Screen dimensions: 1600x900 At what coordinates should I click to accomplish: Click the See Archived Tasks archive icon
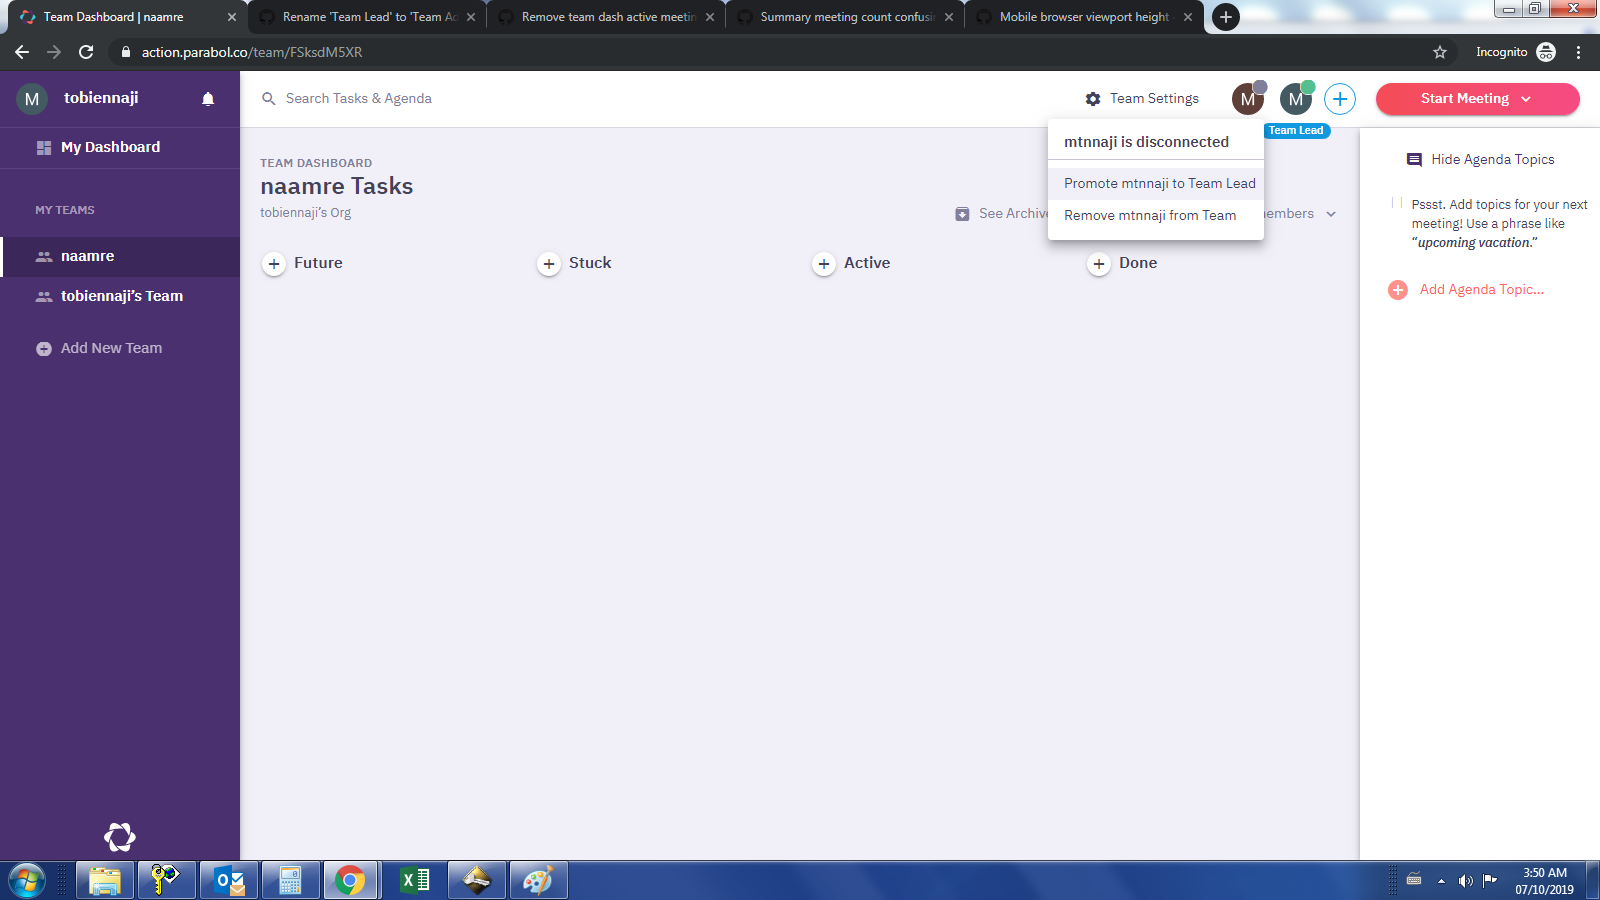point(962,213)
